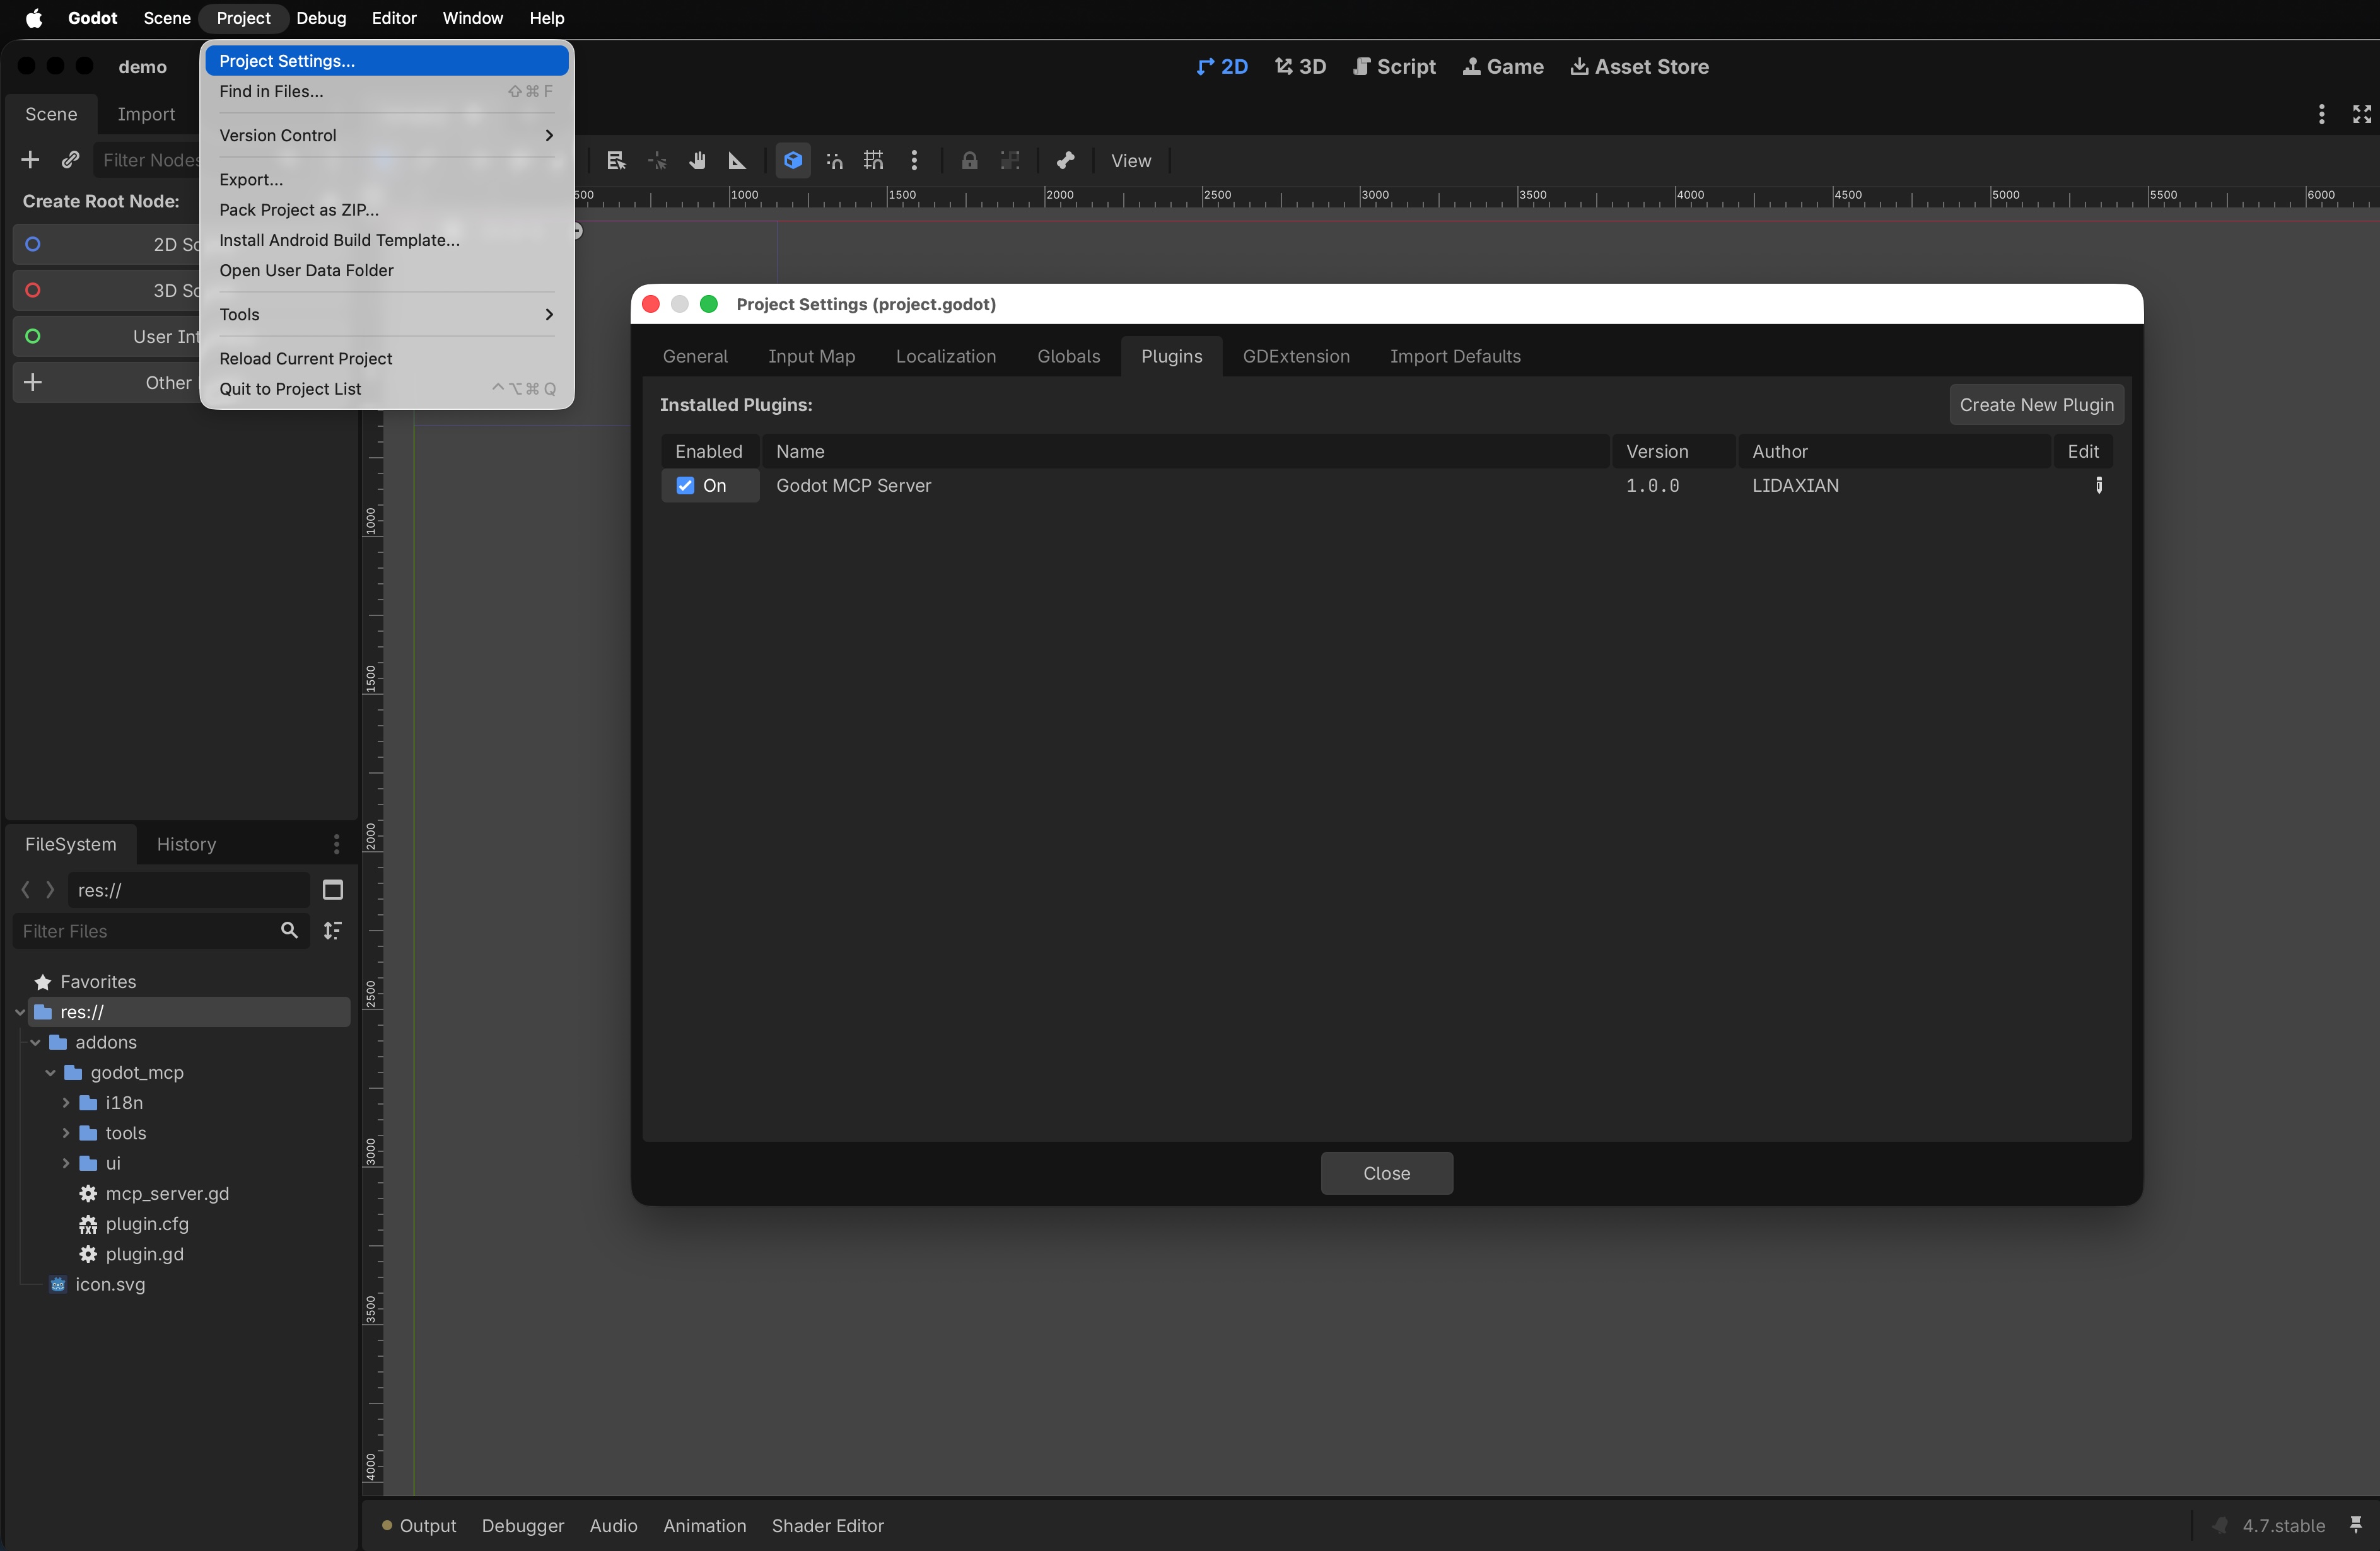The width and height of the screenshot is (2380, 1551).
Task: Expand the tools folder
Action: coord(66,1133)
